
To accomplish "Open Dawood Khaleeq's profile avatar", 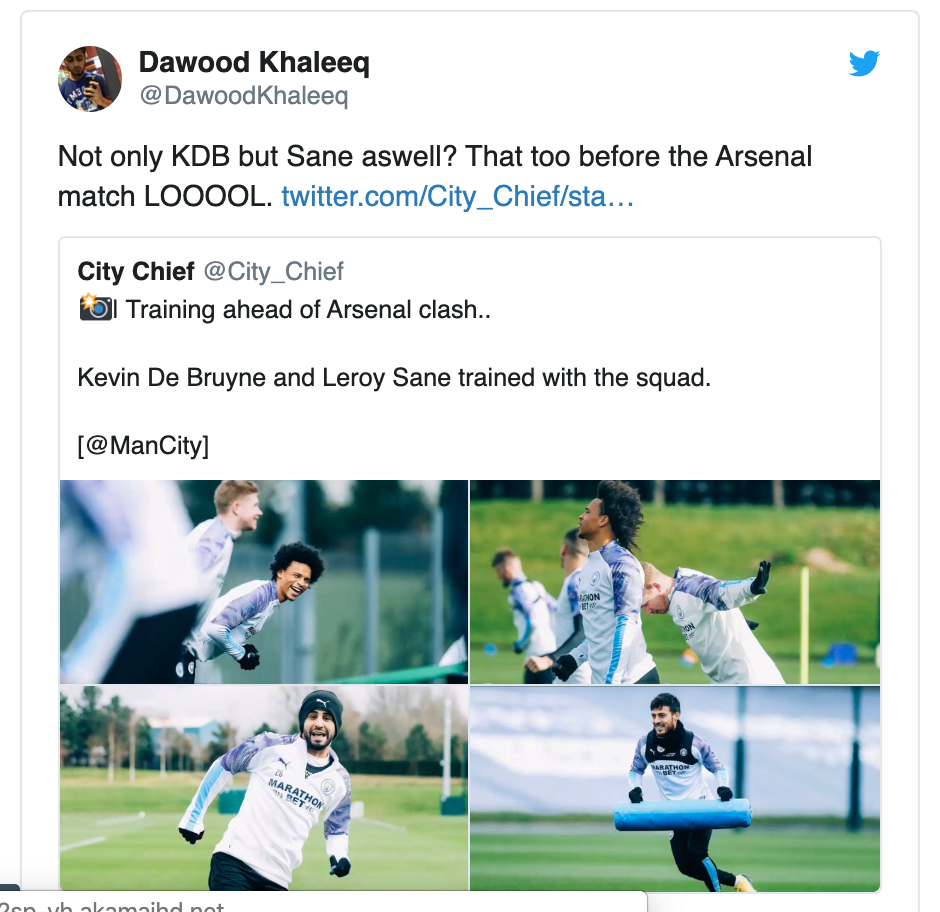I will pyautogui.click(x=89, y=78).
